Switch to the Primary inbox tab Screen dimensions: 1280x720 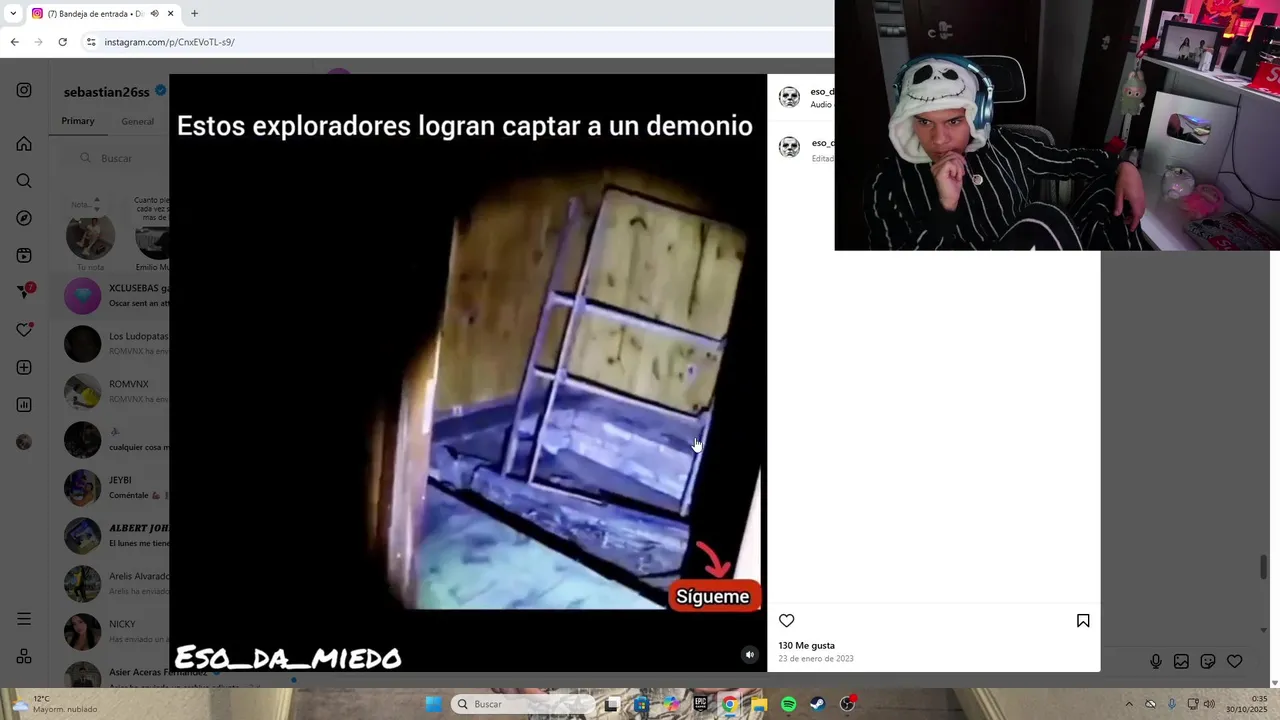coord(78,121)
